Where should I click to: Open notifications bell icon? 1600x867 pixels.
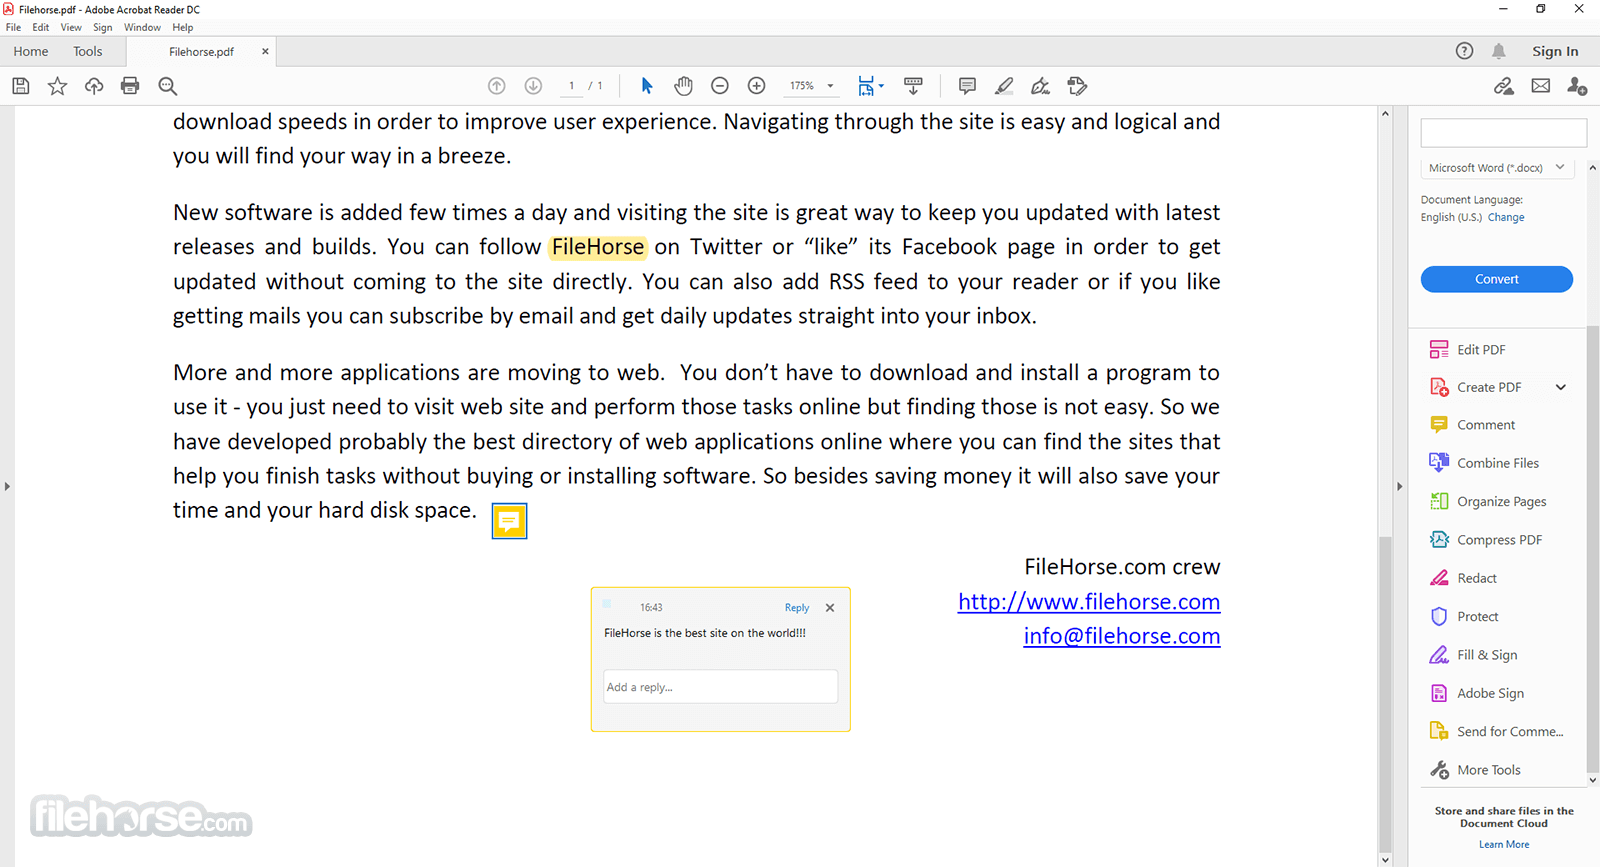pos(1499,51)
